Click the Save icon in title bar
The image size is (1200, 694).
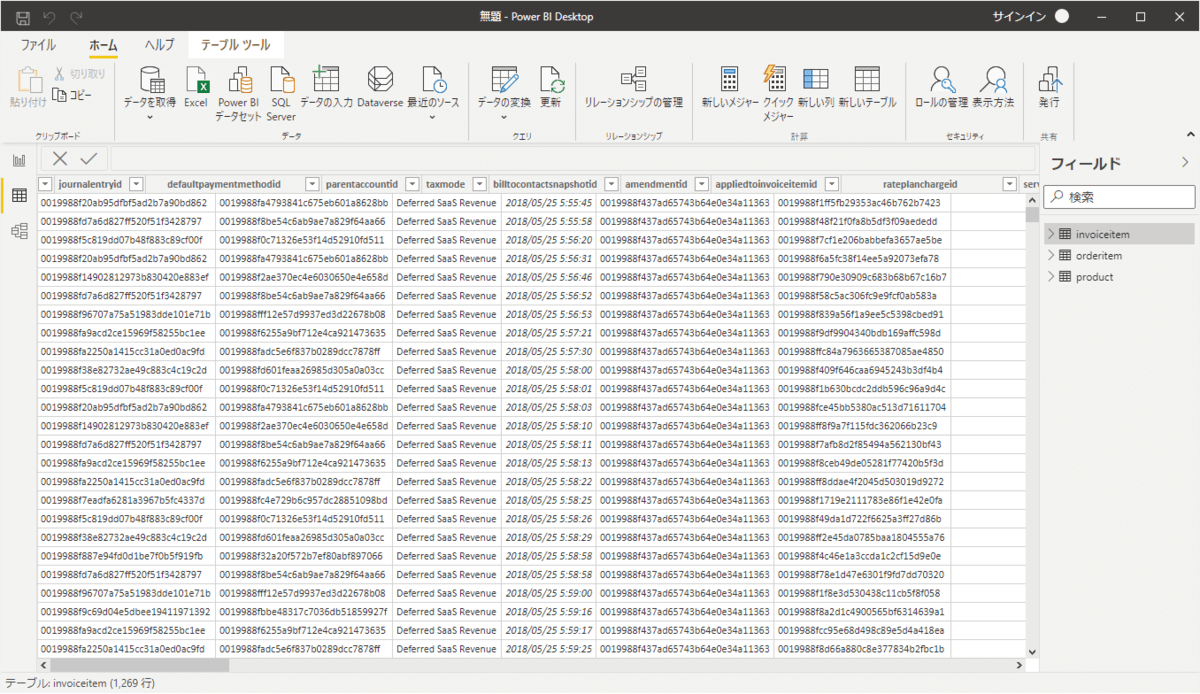click(x=23, y=17)
